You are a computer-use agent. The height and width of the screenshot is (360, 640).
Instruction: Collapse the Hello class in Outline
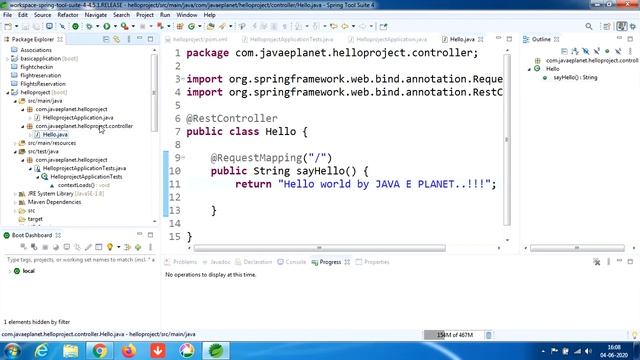point(529,69)
